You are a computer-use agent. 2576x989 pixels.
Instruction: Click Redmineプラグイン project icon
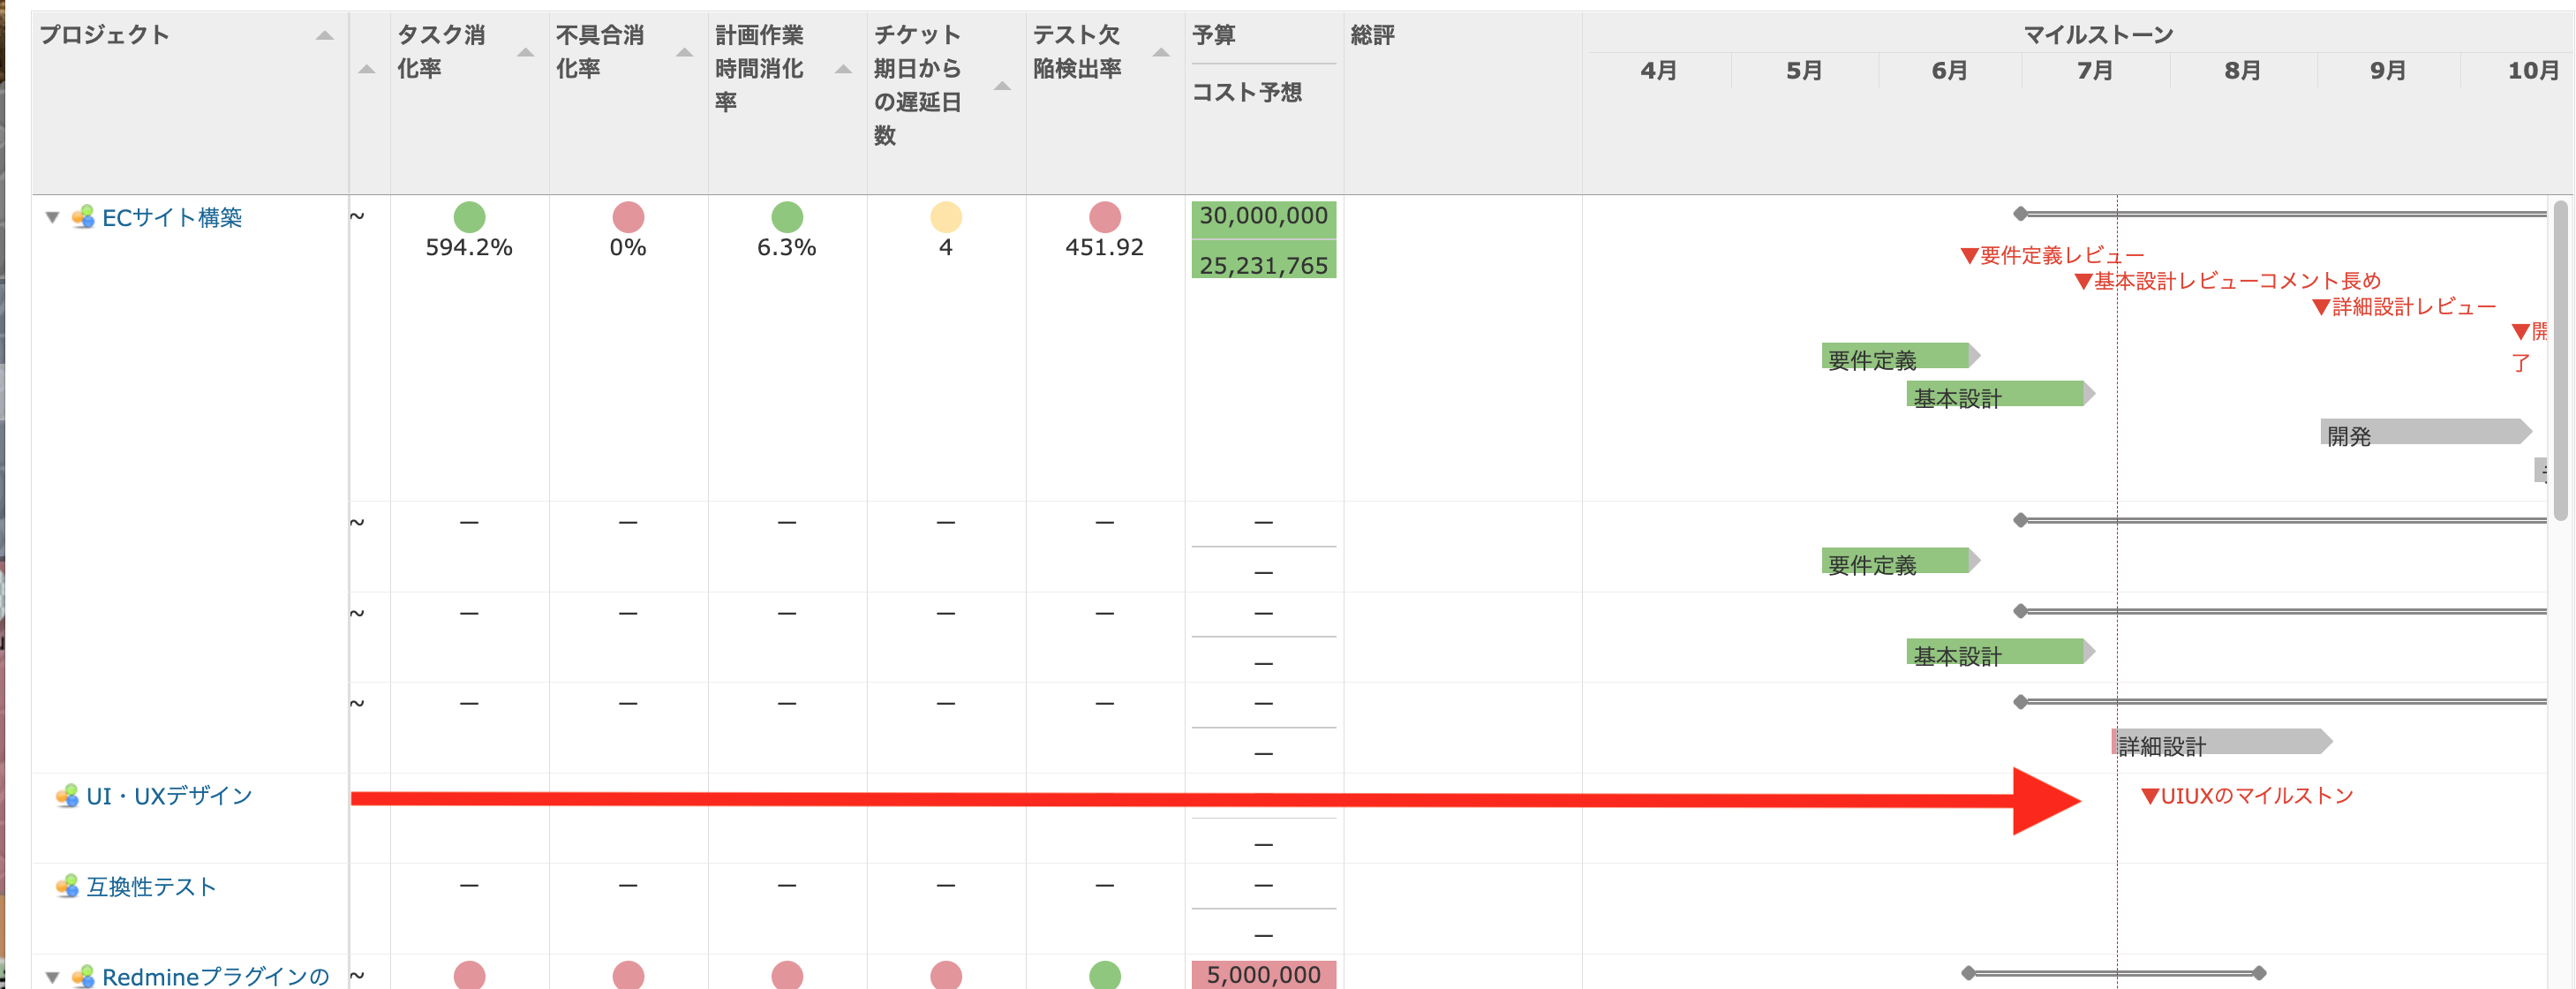click(x=83, y=975)
